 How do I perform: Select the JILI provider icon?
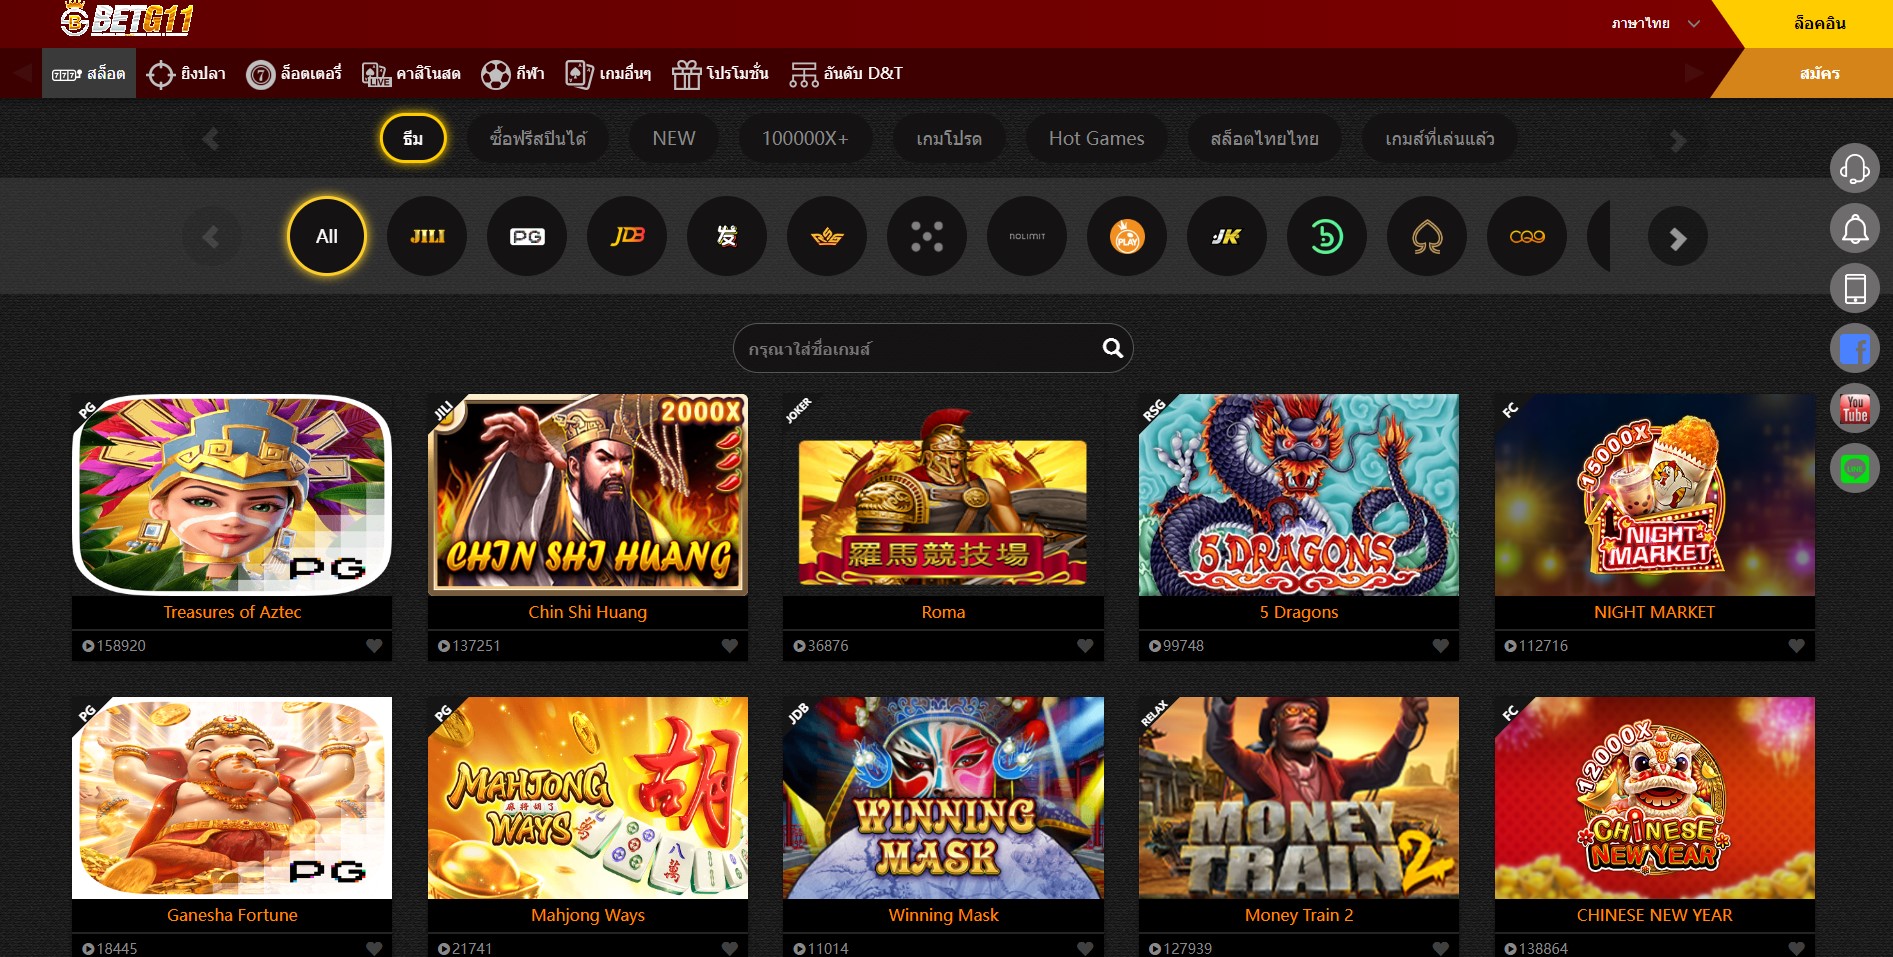pyautogui.click(x=427, y=237)
